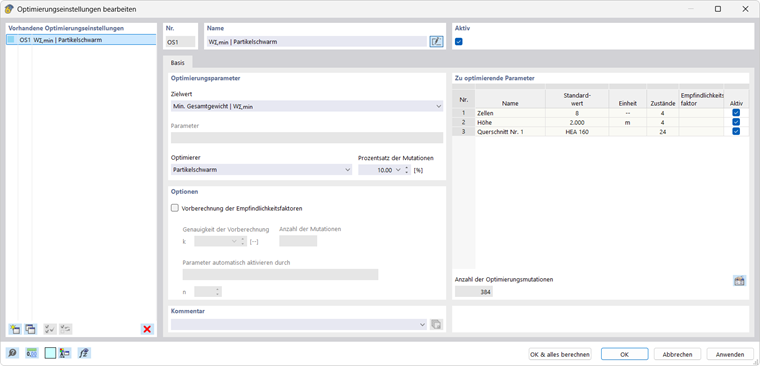The image size is (760, 366).
Task: Click the HEA 160 standard value cell
Action: (x=577, y=131)
